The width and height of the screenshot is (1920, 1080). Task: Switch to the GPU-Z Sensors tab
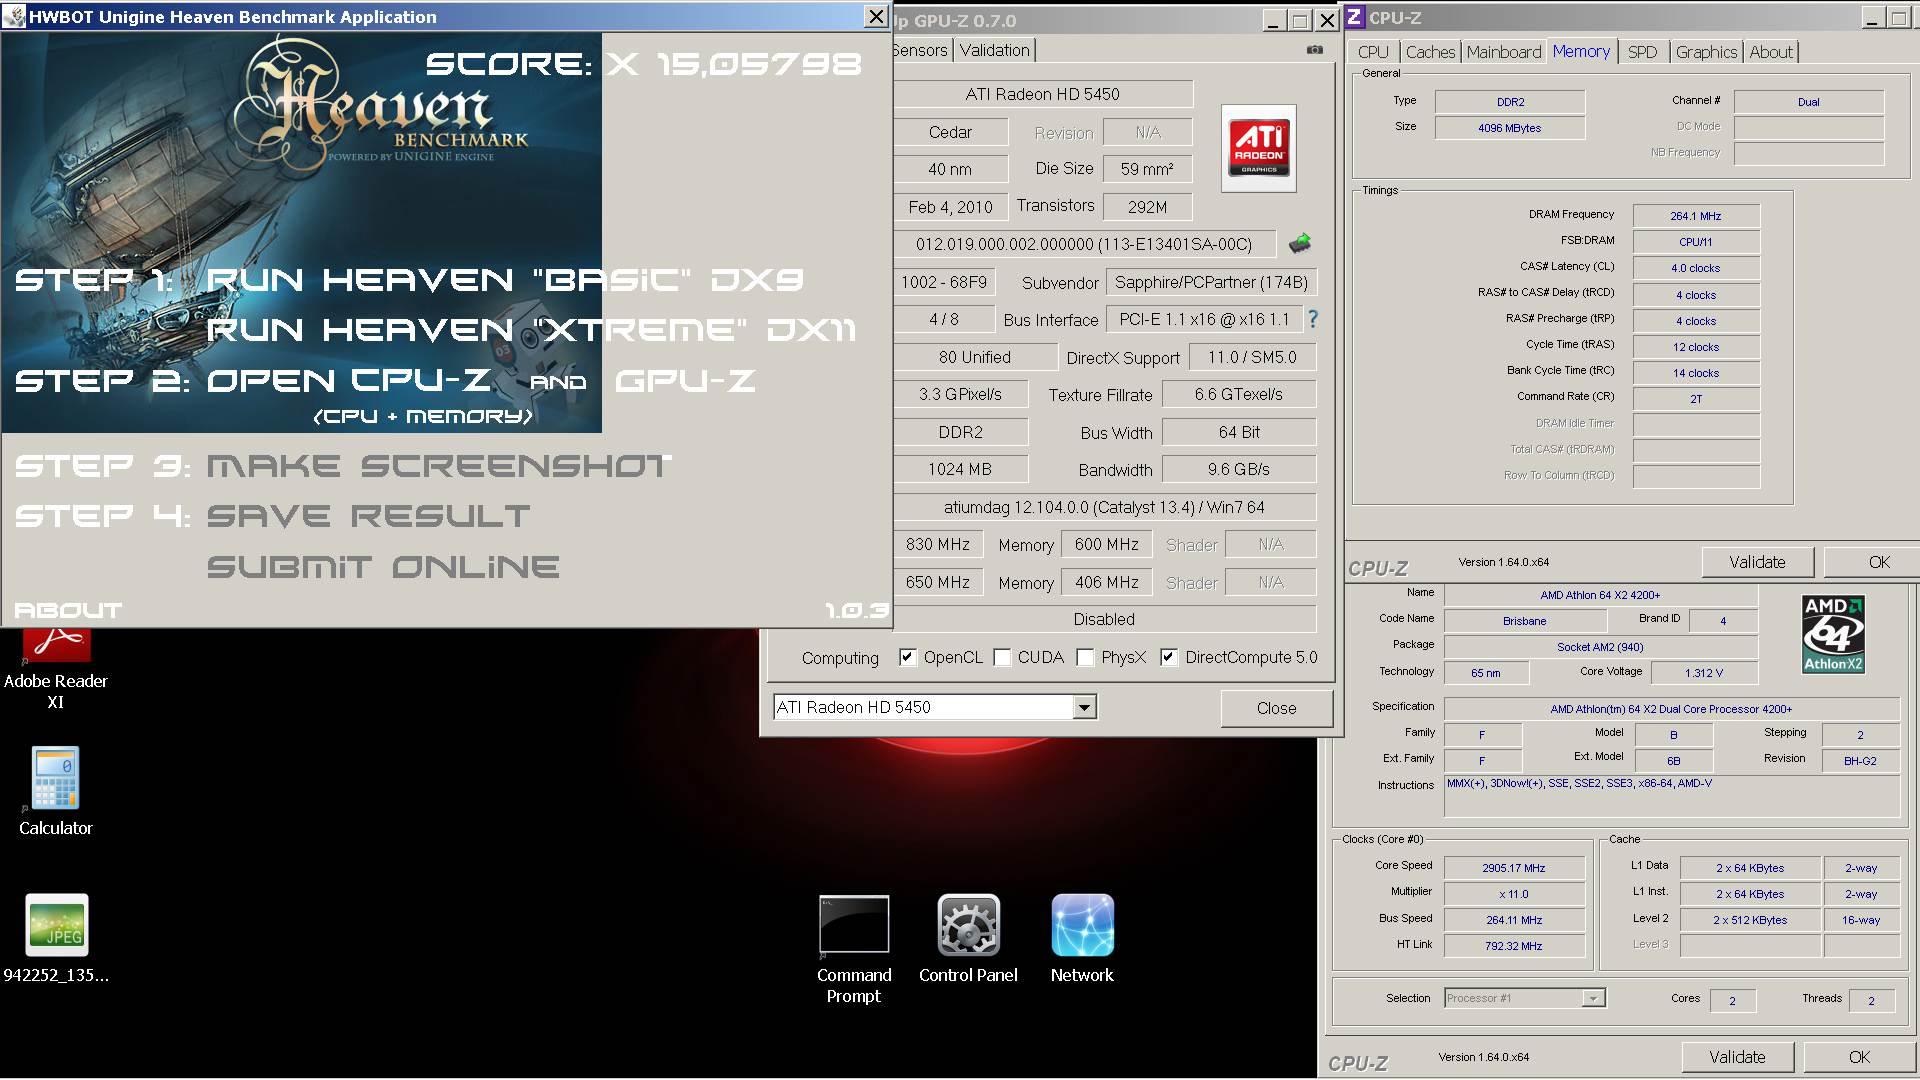920,50
